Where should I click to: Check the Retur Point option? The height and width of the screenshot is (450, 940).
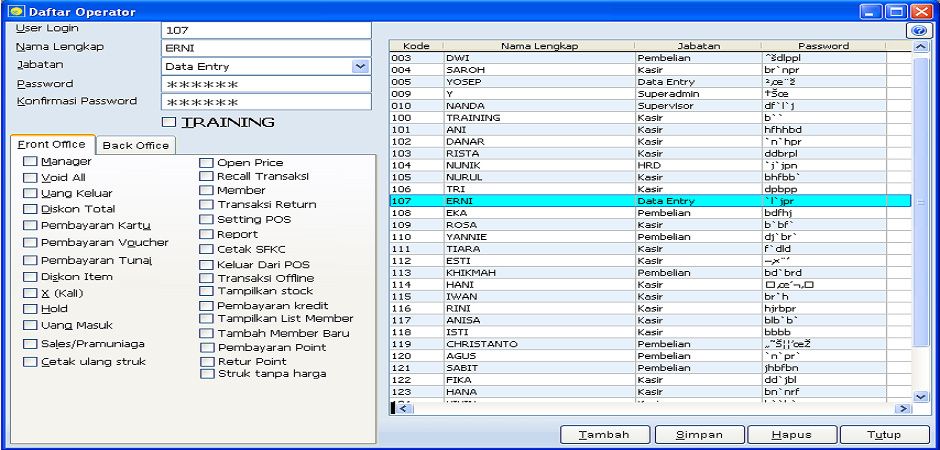click(206, 361)
